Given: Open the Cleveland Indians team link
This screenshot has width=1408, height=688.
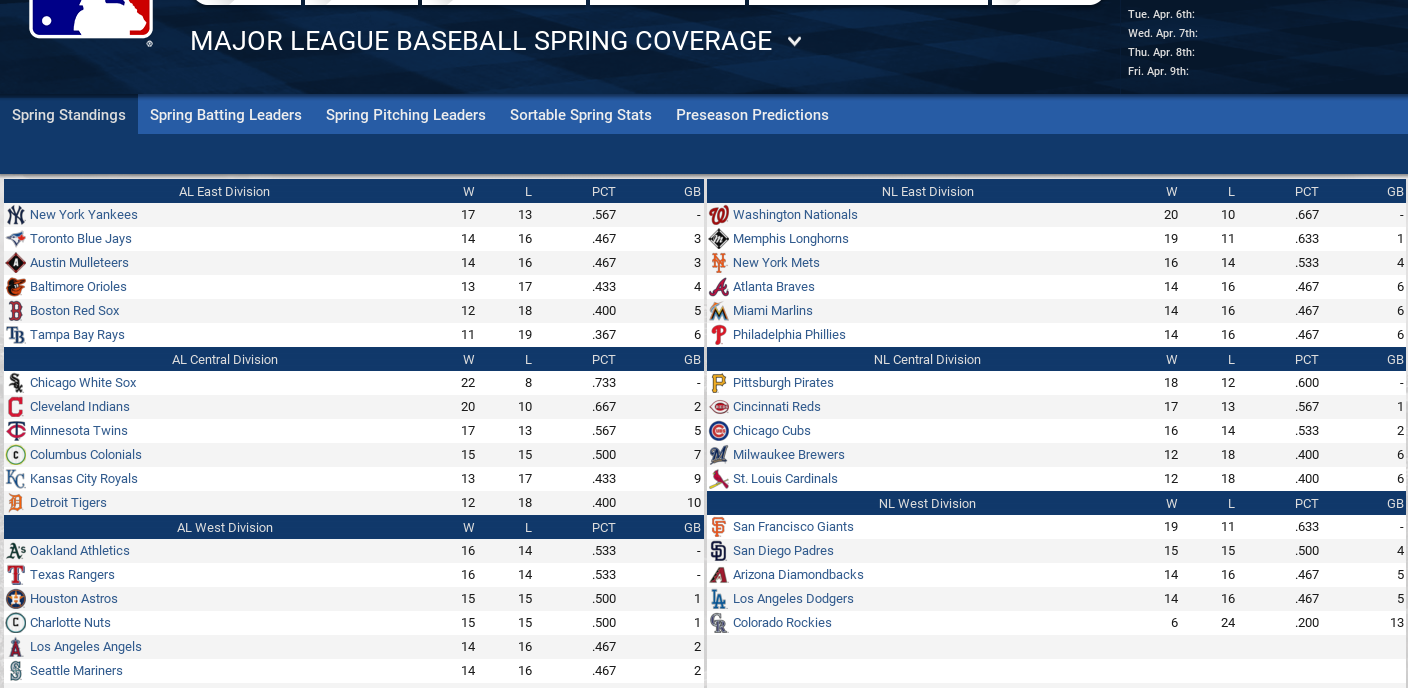Looking at the screenshot, I should [x=80, y=407].
